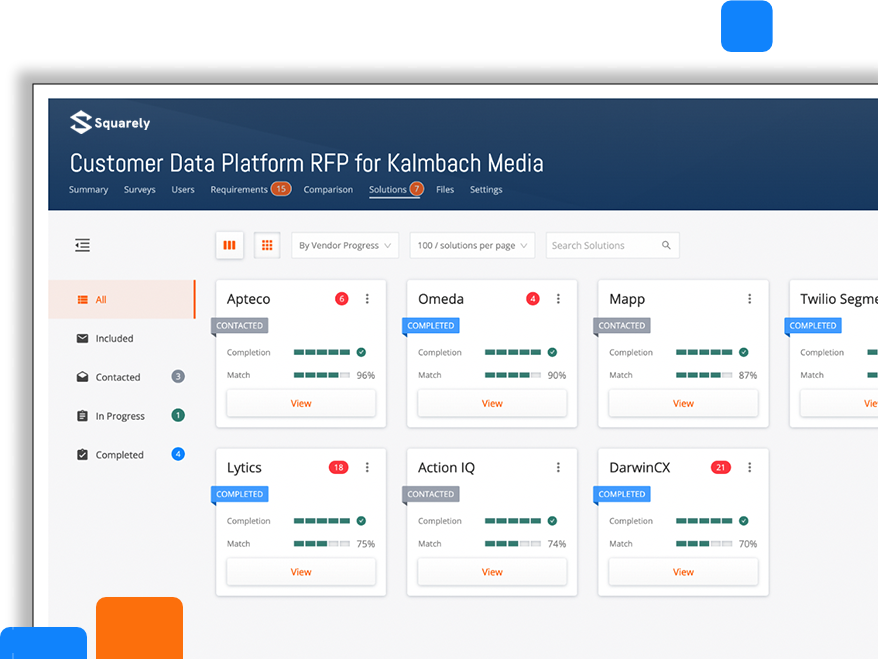Screen dimensions: 878x659
Task: Switch to grid view layout
Action: pos(267,245)
